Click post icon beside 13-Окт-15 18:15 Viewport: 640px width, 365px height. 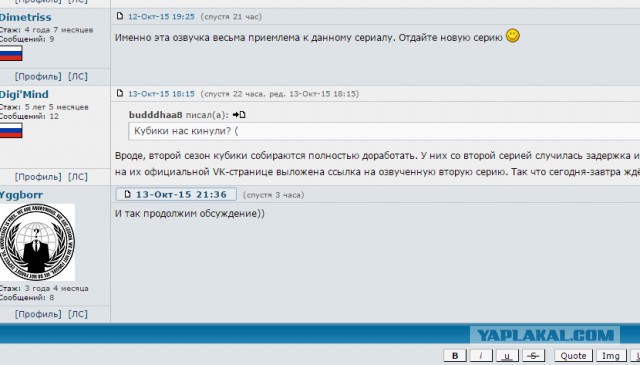pyautogui.click(x=120, y=93)
